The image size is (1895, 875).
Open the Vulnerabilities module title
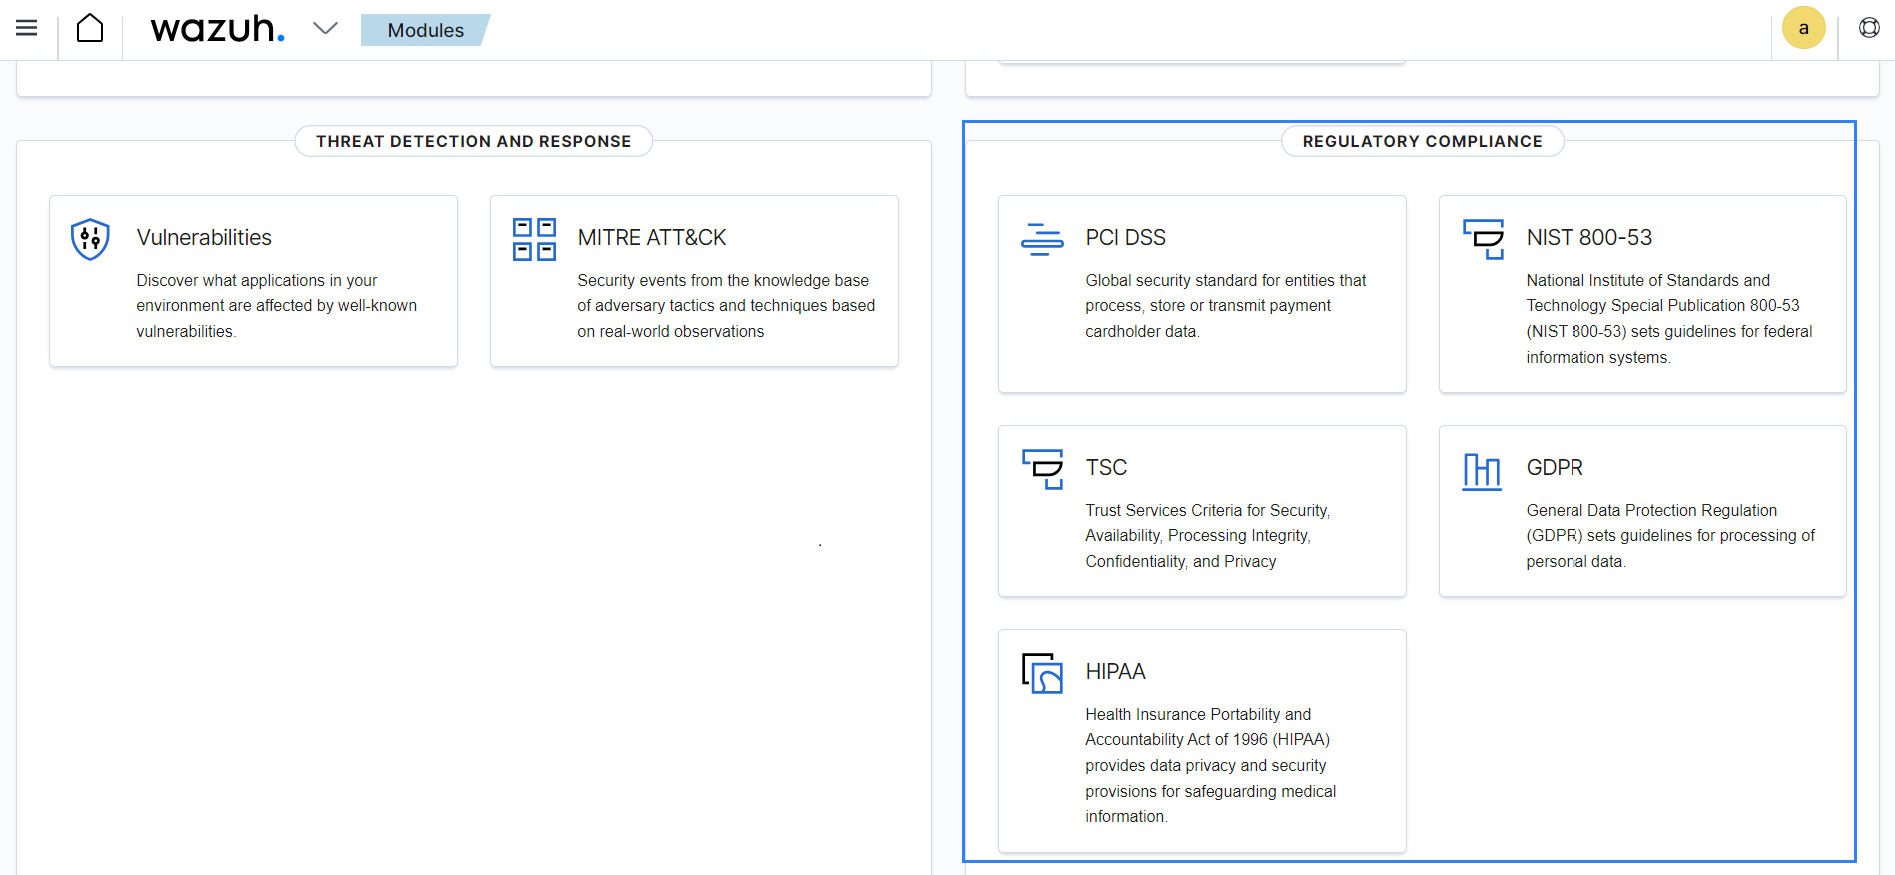coord(204,237)
